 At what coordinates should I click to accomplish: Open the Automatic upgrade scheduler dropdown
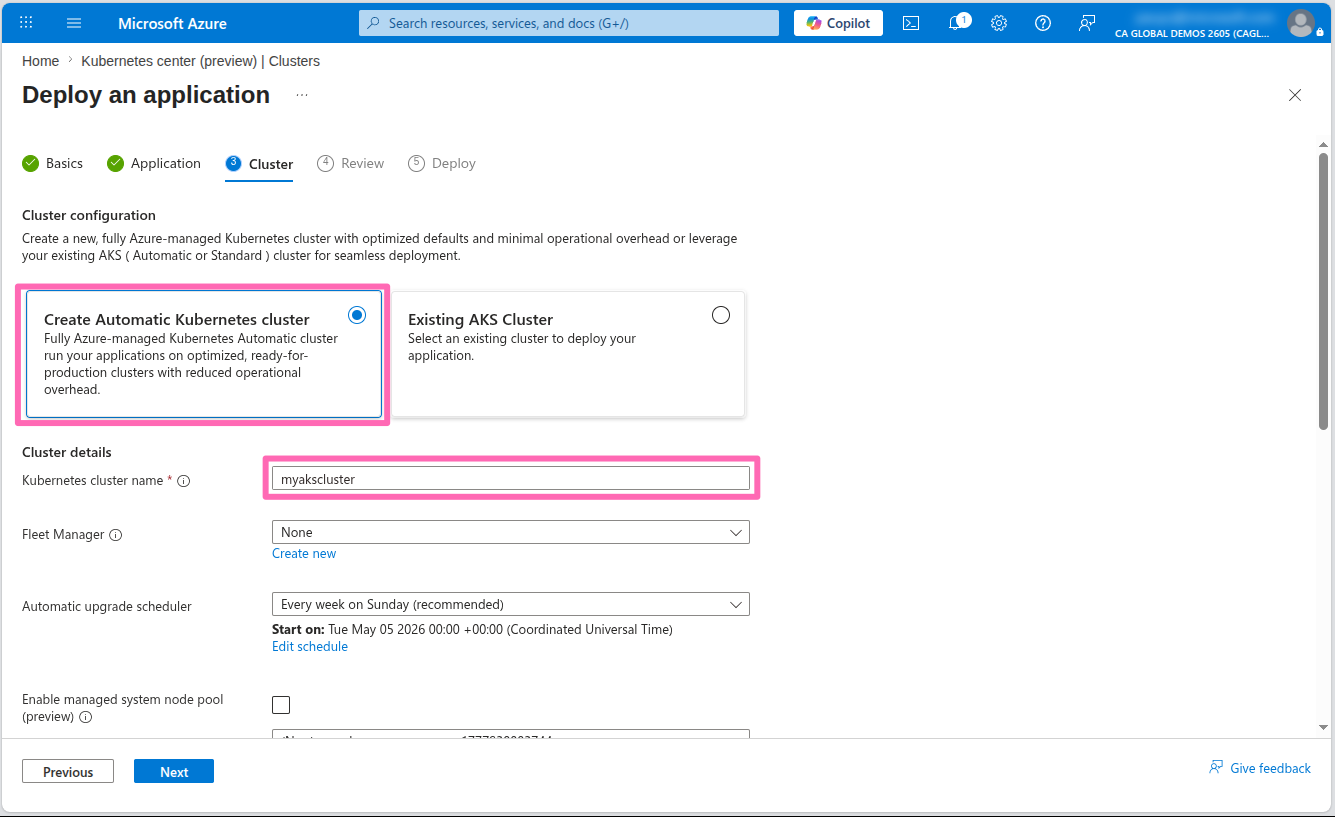(x=511, y=604)
